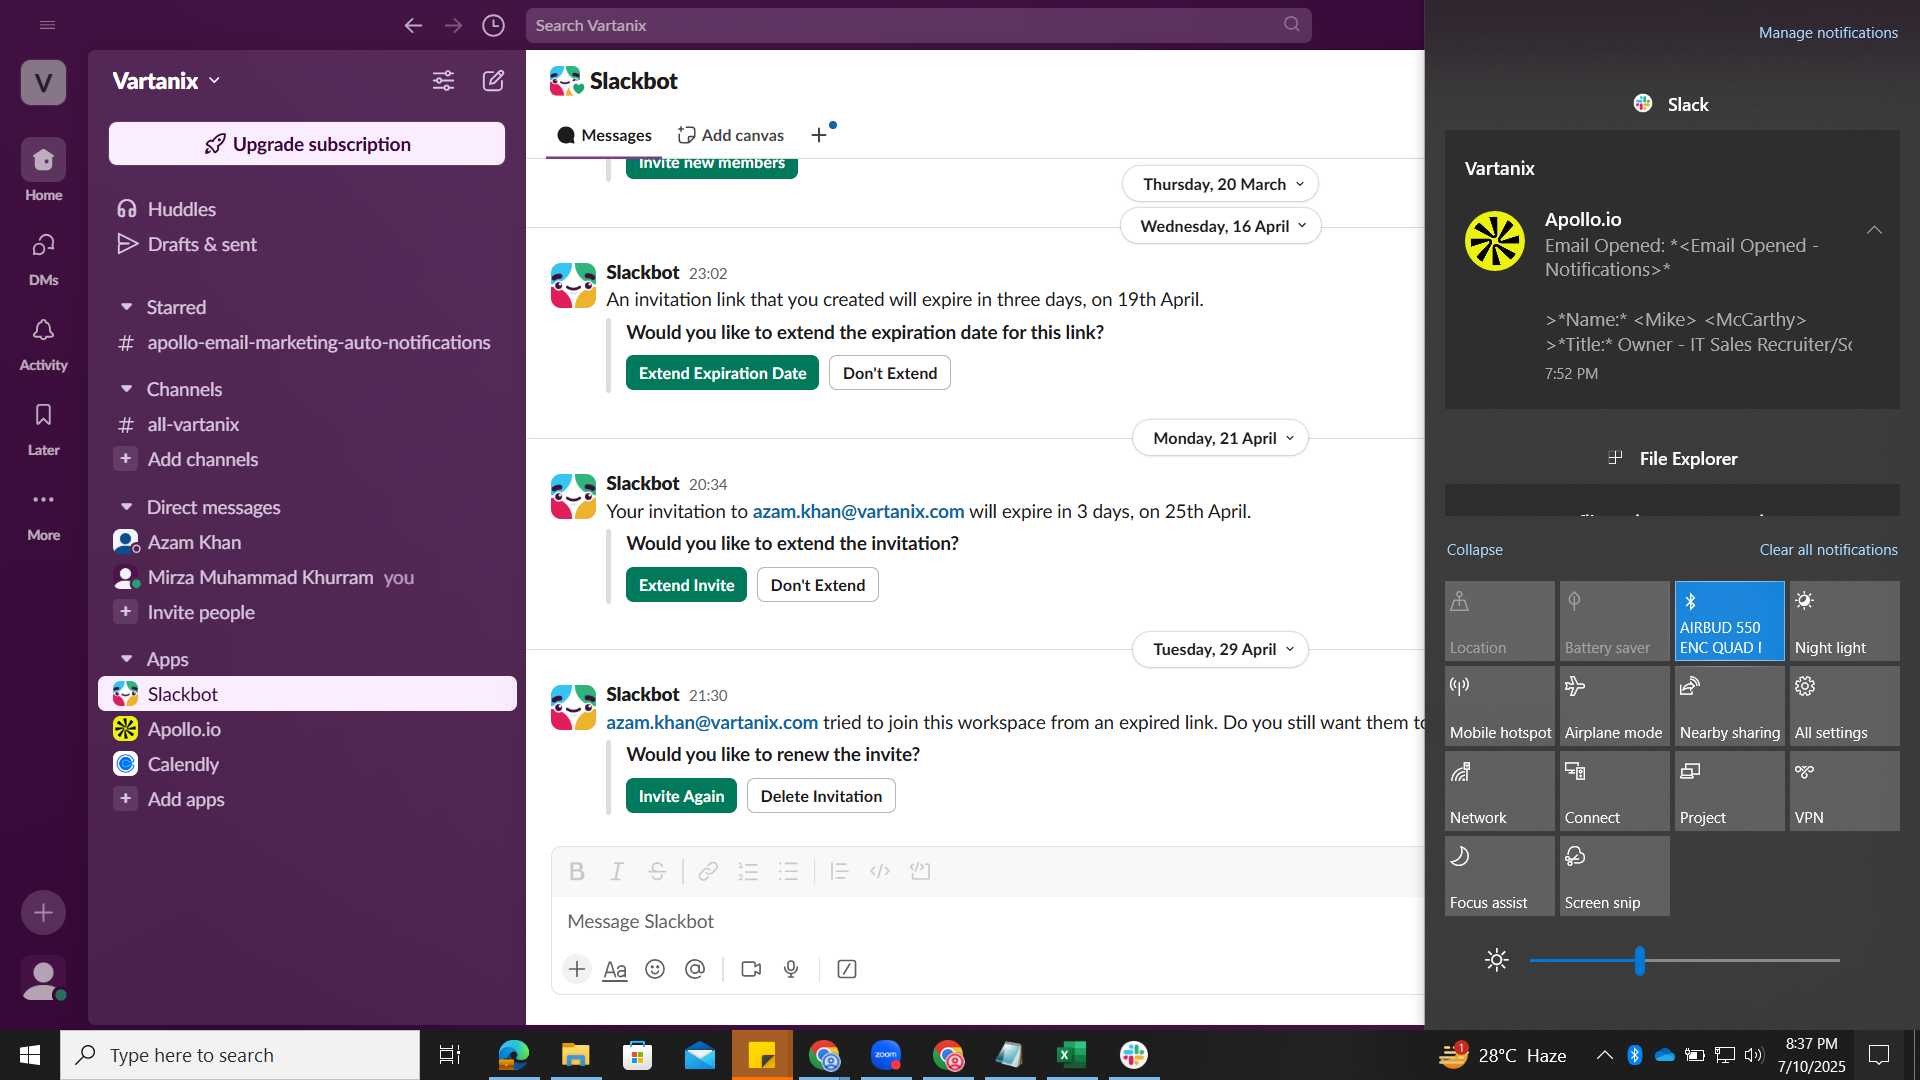Screen dimensions: 1920x1080
Task: Open the Home view
Action: pos(43,170)
